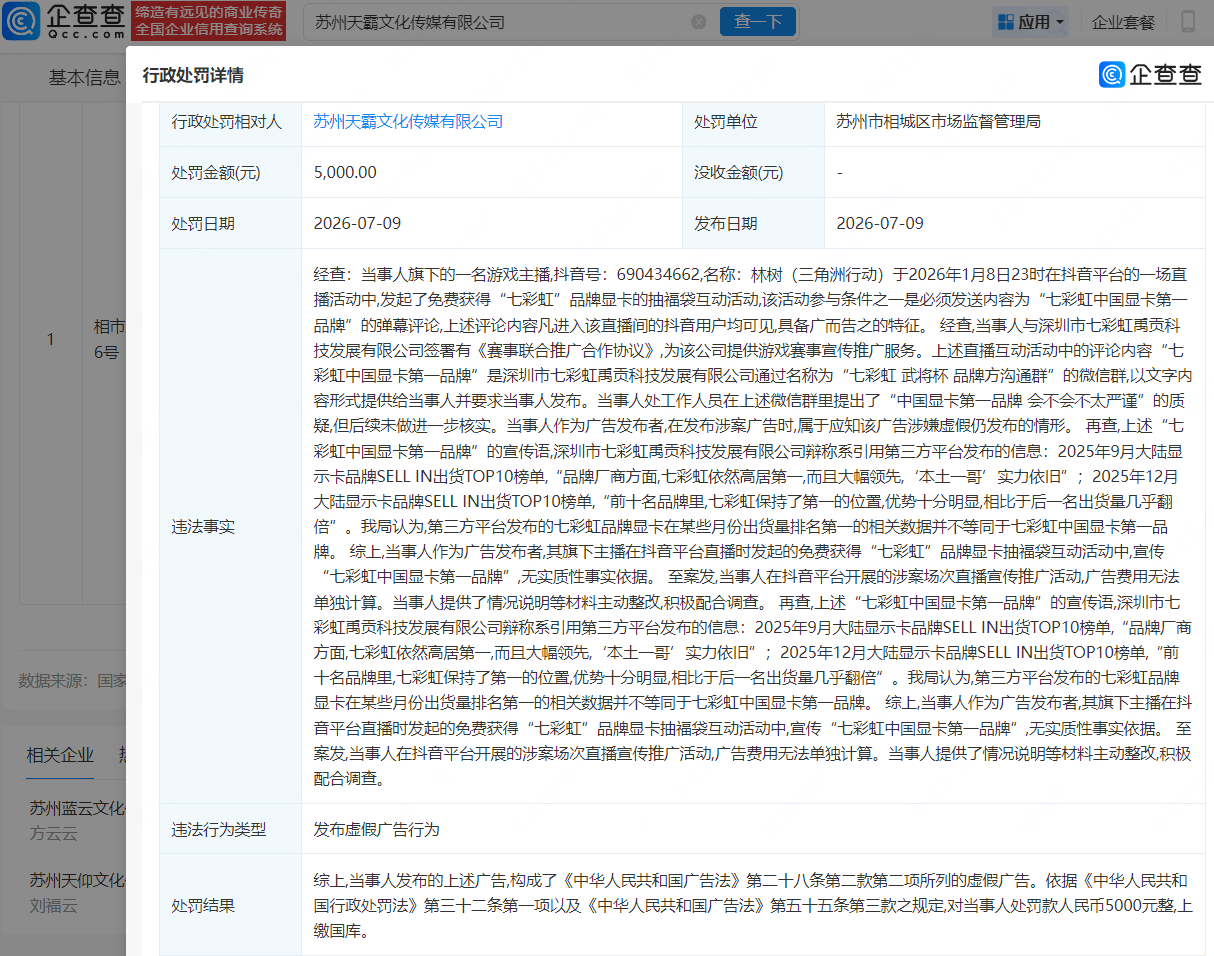The width and height of the screenshot is (1214, 956).
Task: Click the 5,000.00 penalty amount value
Action: point(345,172)
